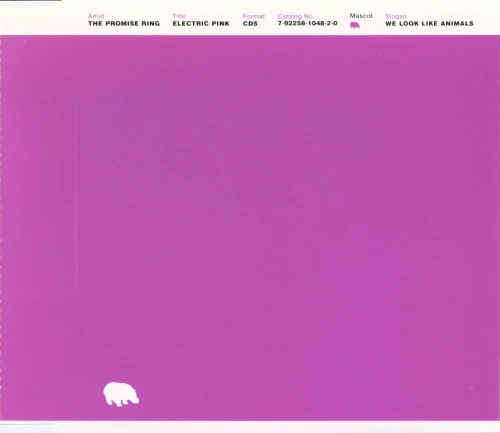Image resolution: width=500 pixels, height=433 pixels.
Task: Click the 'Mascot' label
Action: coord(361,16)
